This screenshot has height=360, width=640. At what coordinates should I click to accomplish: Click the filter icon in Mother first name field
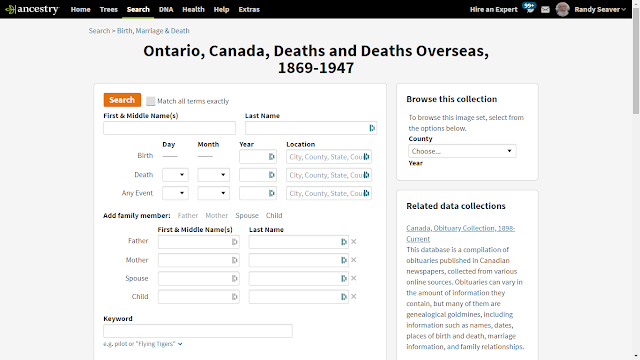pyautogui.click(x=234, y=260)
